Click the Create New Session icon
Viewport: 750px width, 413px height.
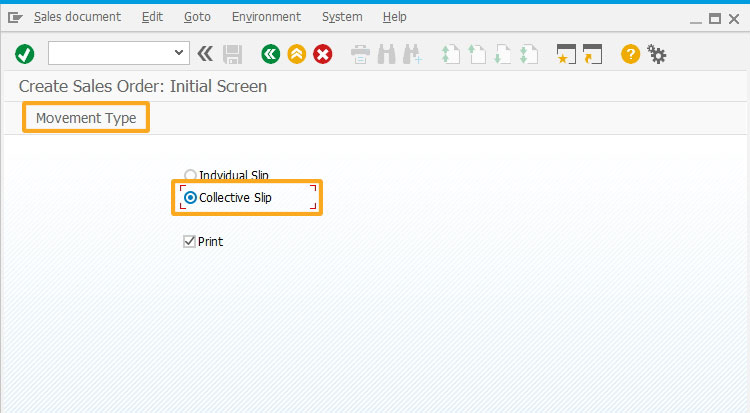[566, 54]
